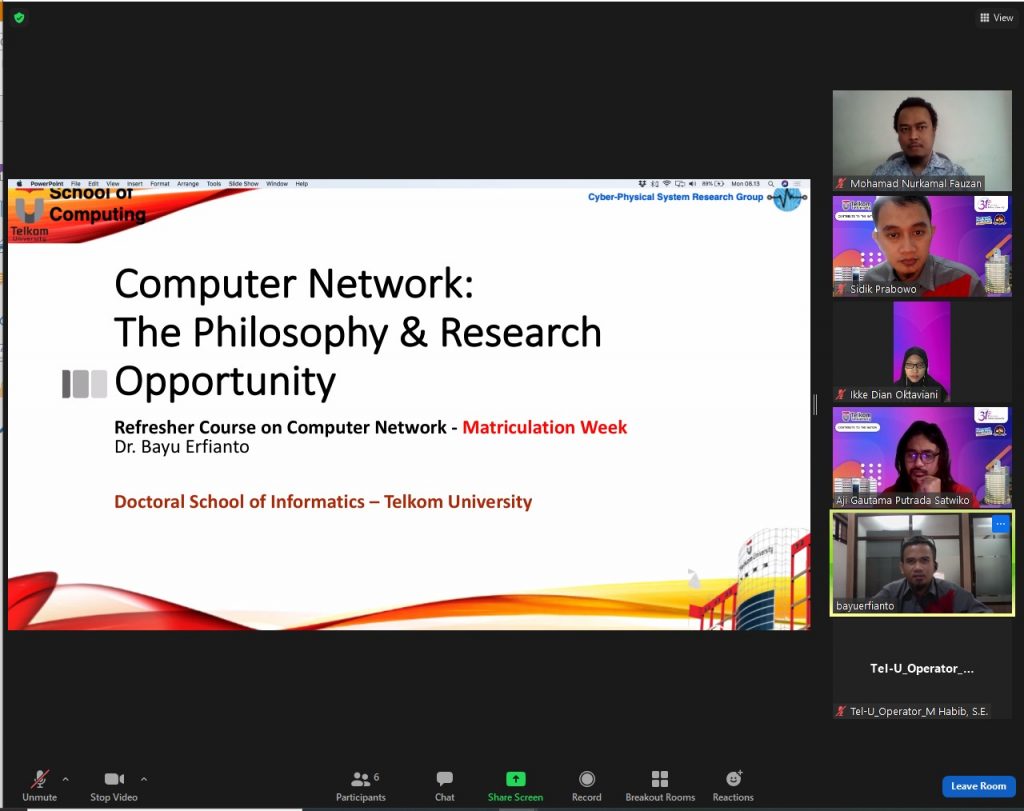Image resolution: width=1024 pixels, height=811 pixels.
Task: Select Mohamad Nurkamal Fauzan's video tile
Action: 921,140
